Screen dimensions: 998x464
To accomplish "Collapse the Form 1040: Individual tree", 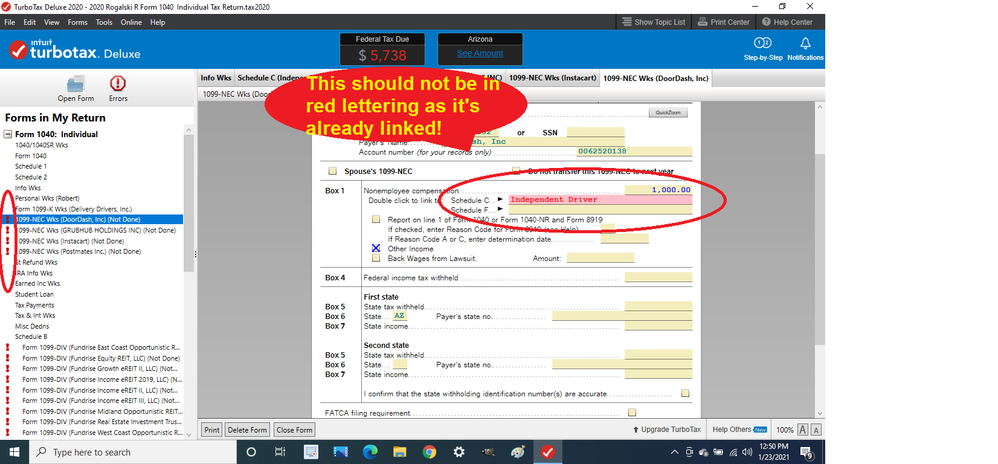I will click(x=9, y=134).
